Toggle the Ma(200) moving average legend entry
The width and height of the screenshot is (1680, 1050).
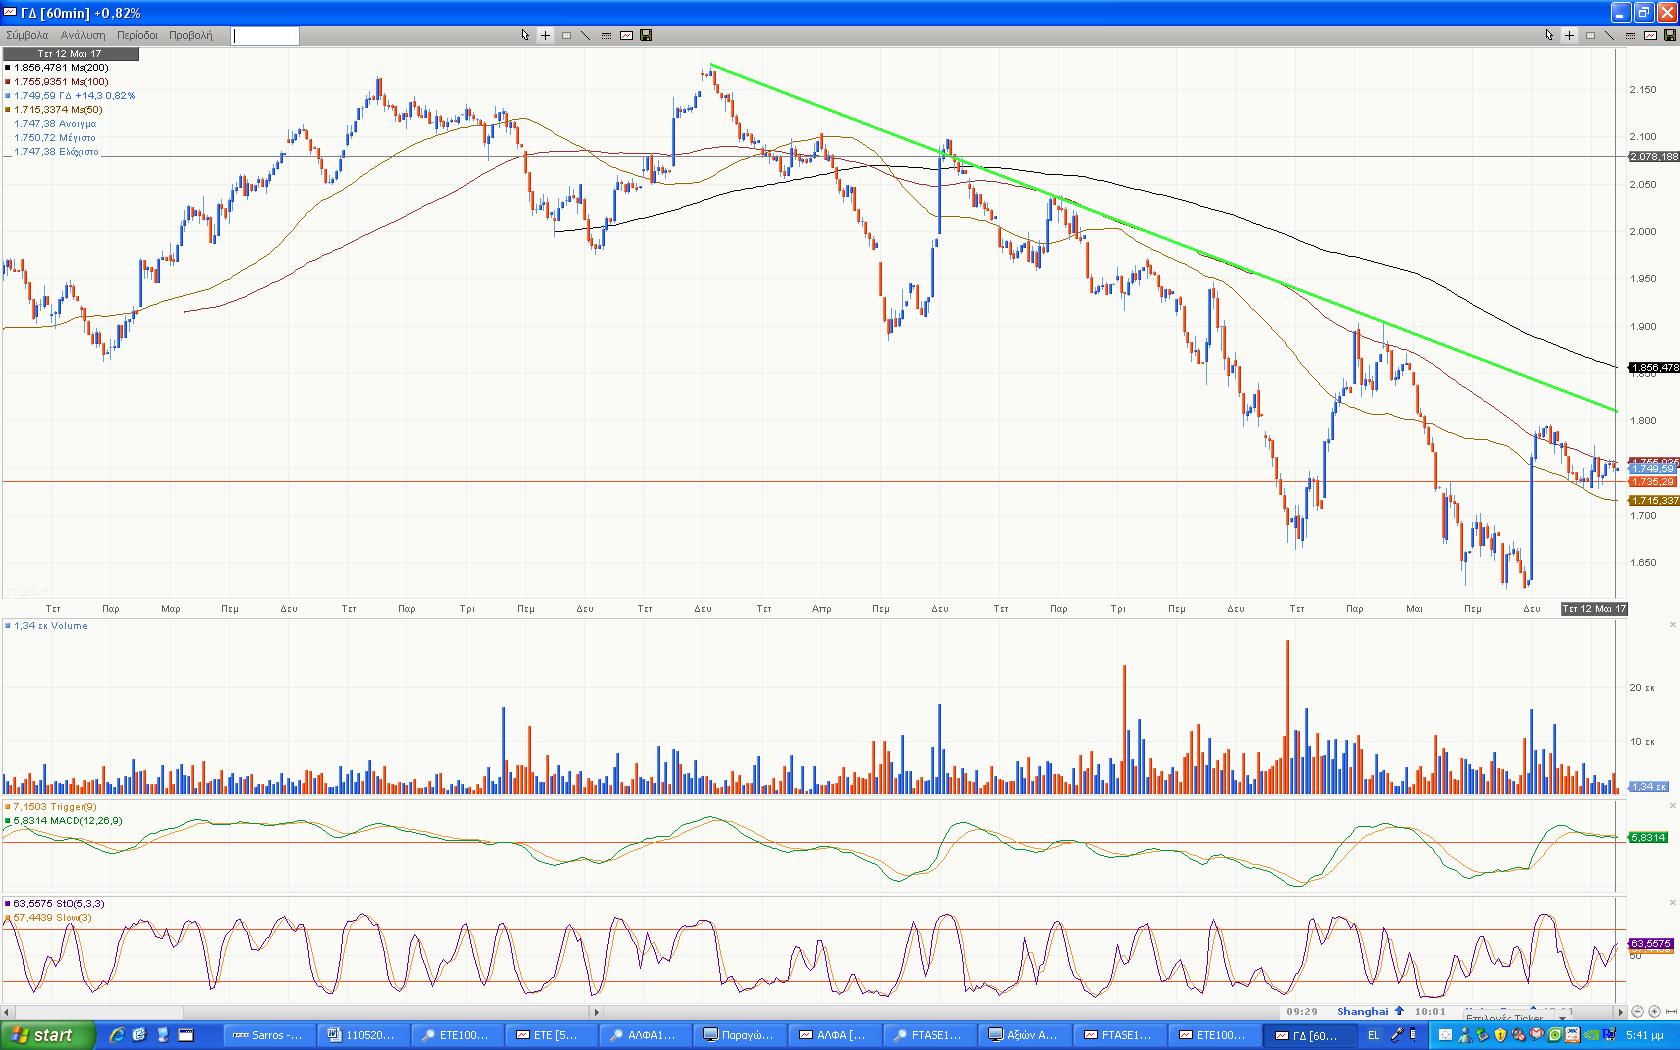[58, 68]
